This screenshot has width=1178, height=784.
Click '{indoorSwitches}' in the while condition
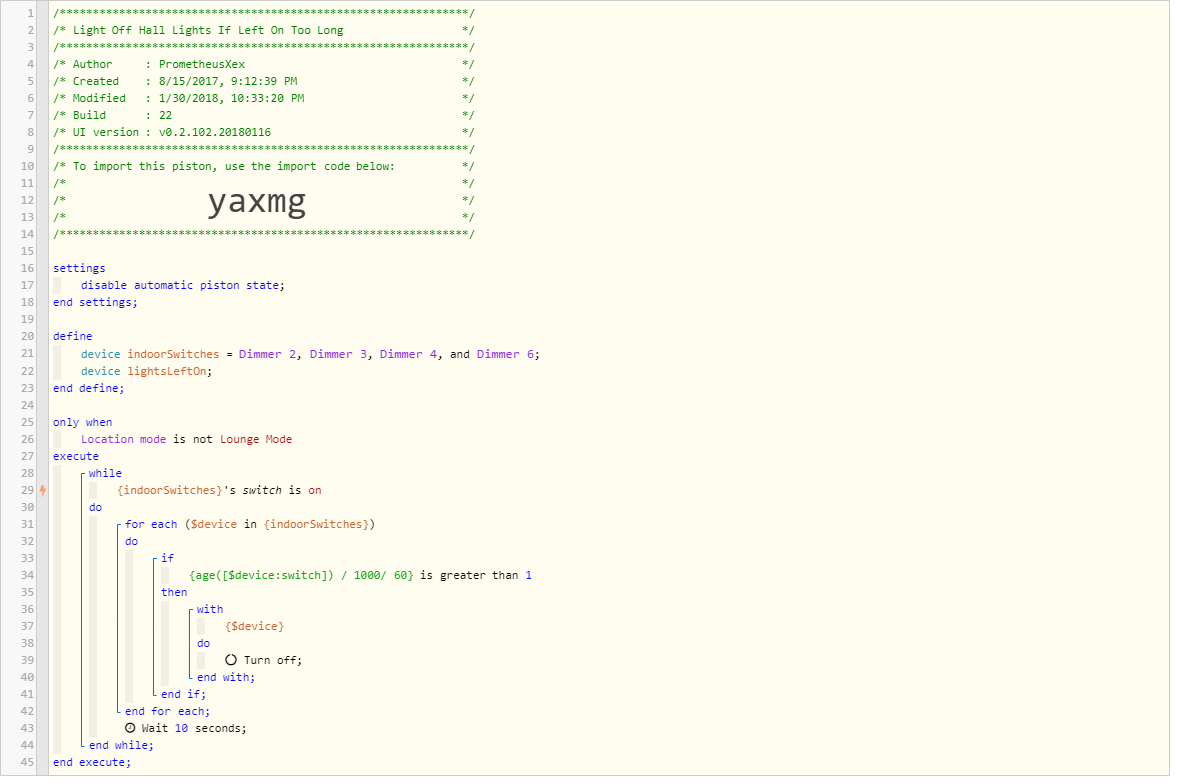170,490
